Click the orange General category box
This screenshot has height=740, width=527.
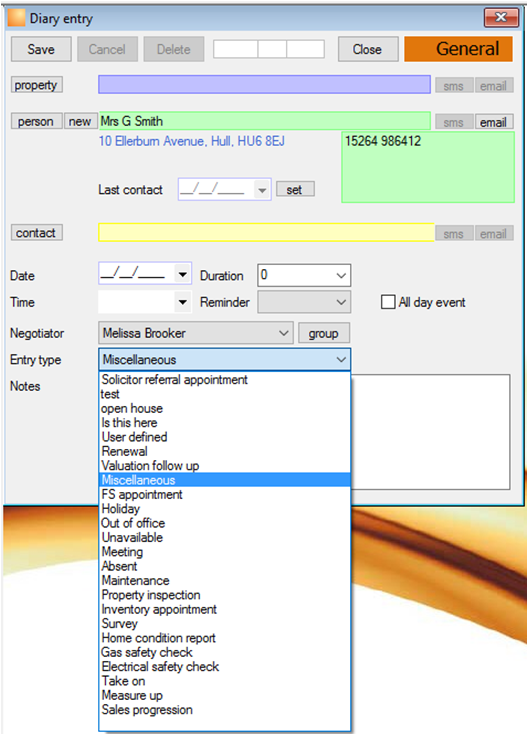pyautogui.click(x=458, y=49)
